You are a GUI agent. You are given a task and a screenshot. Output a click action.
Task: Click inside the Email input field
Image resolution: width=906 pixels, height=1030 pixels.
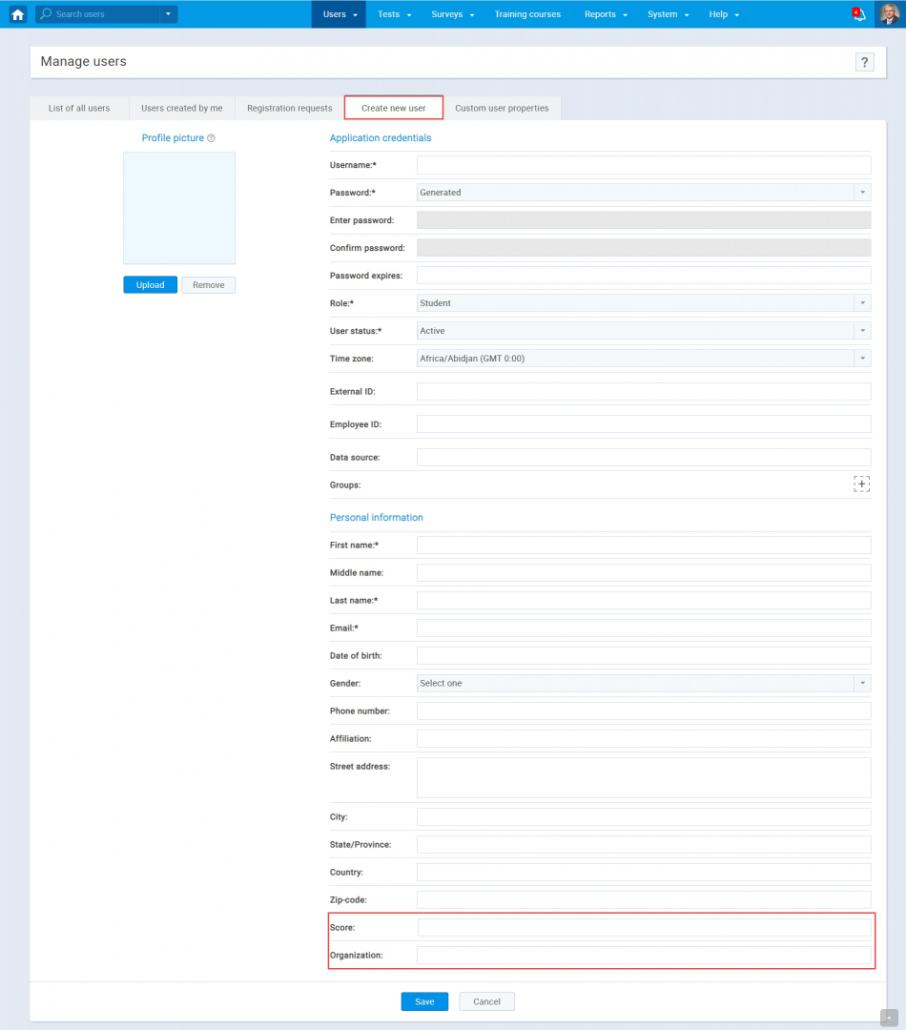coord(643,627)
